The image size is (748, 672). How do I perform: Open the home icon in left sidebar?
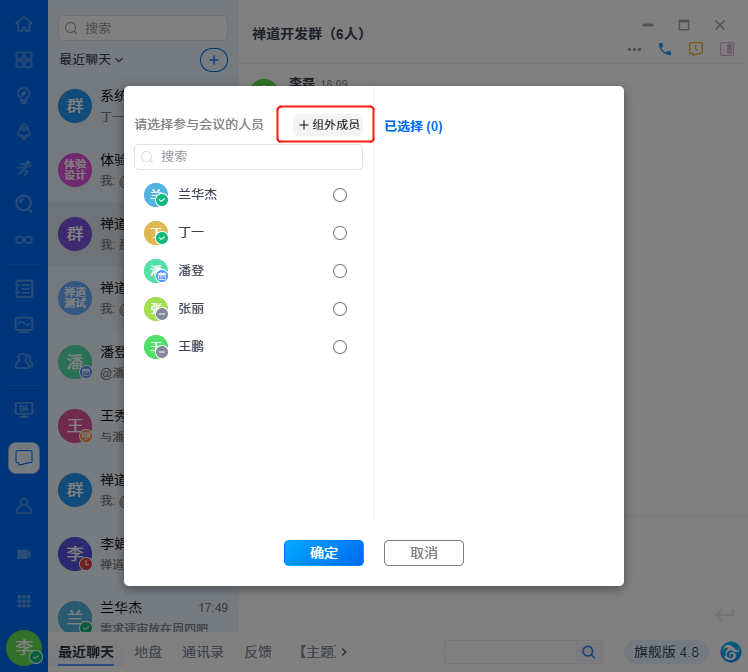(24, 24)
